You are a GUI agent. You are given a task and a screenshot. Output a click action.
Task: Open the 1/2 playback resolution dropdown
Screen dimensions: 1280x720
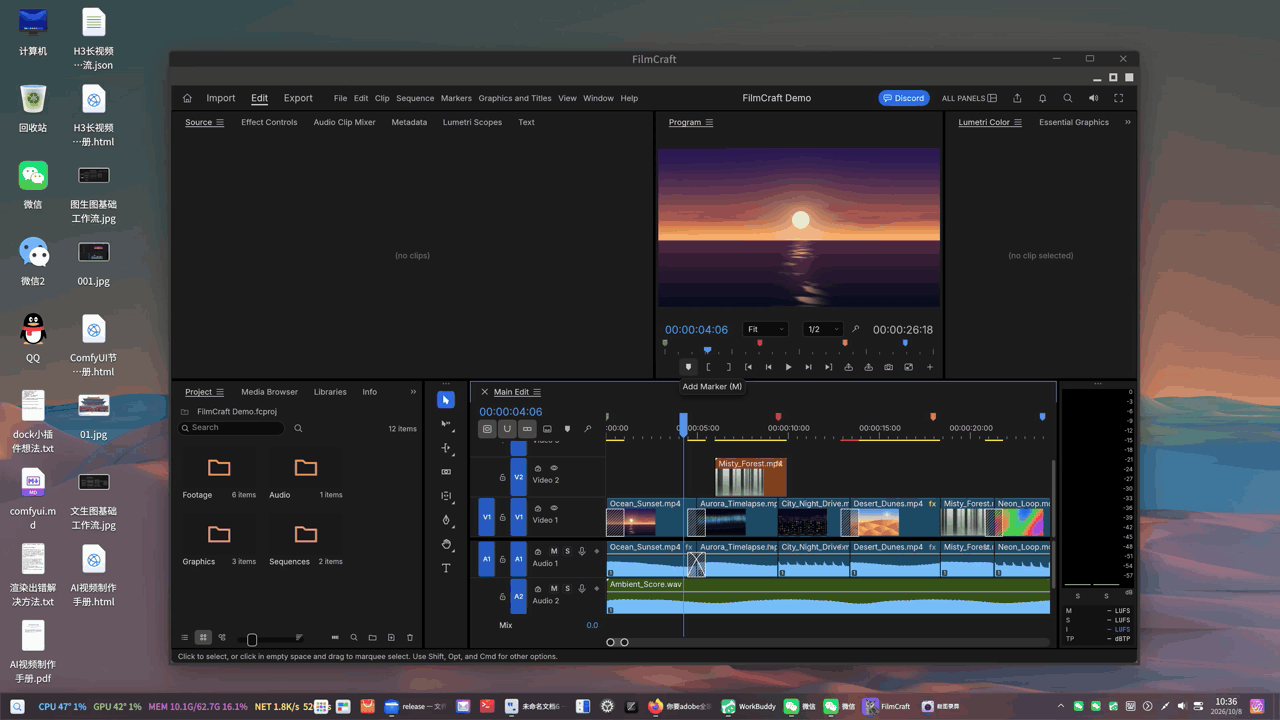tap(822, 329)
